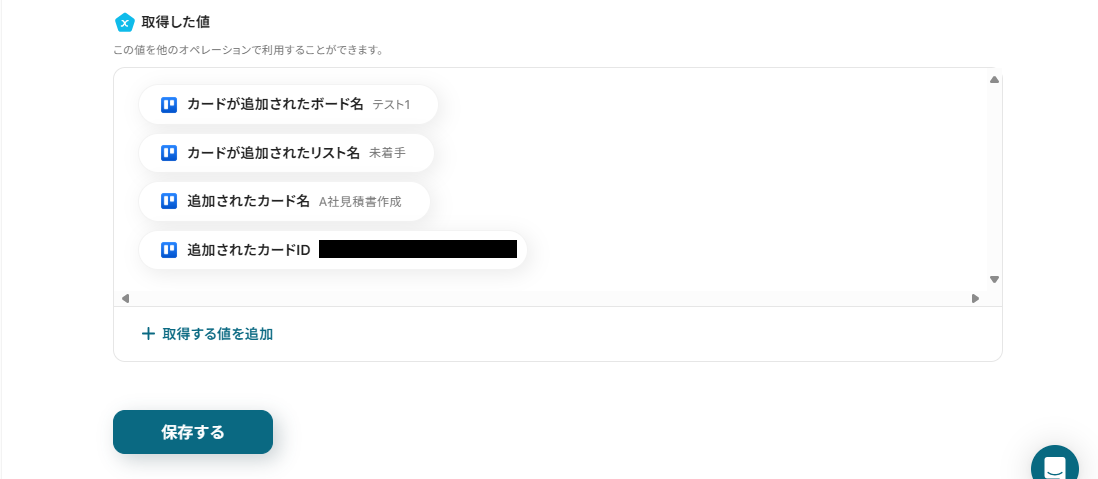This screenshot has height=479, width=1098.
Task: Click the A社見積書作成 value text
Action: tap(360, 202)
